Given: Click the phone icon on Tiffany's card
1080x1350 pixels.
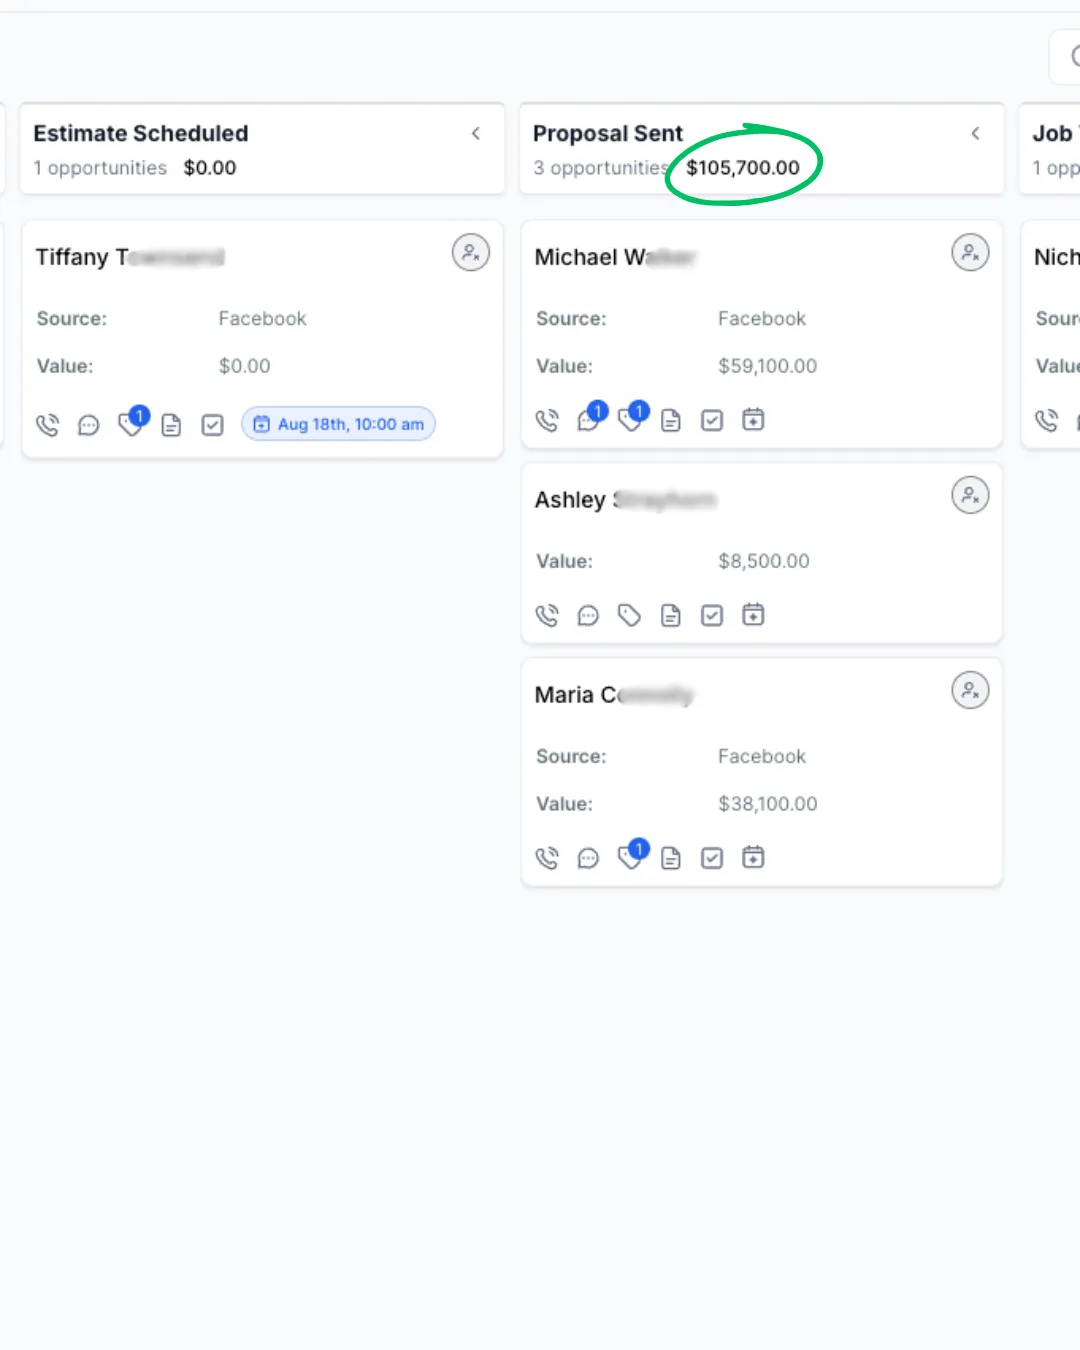Looking at the screenshot, I should [x=47, y=425].
